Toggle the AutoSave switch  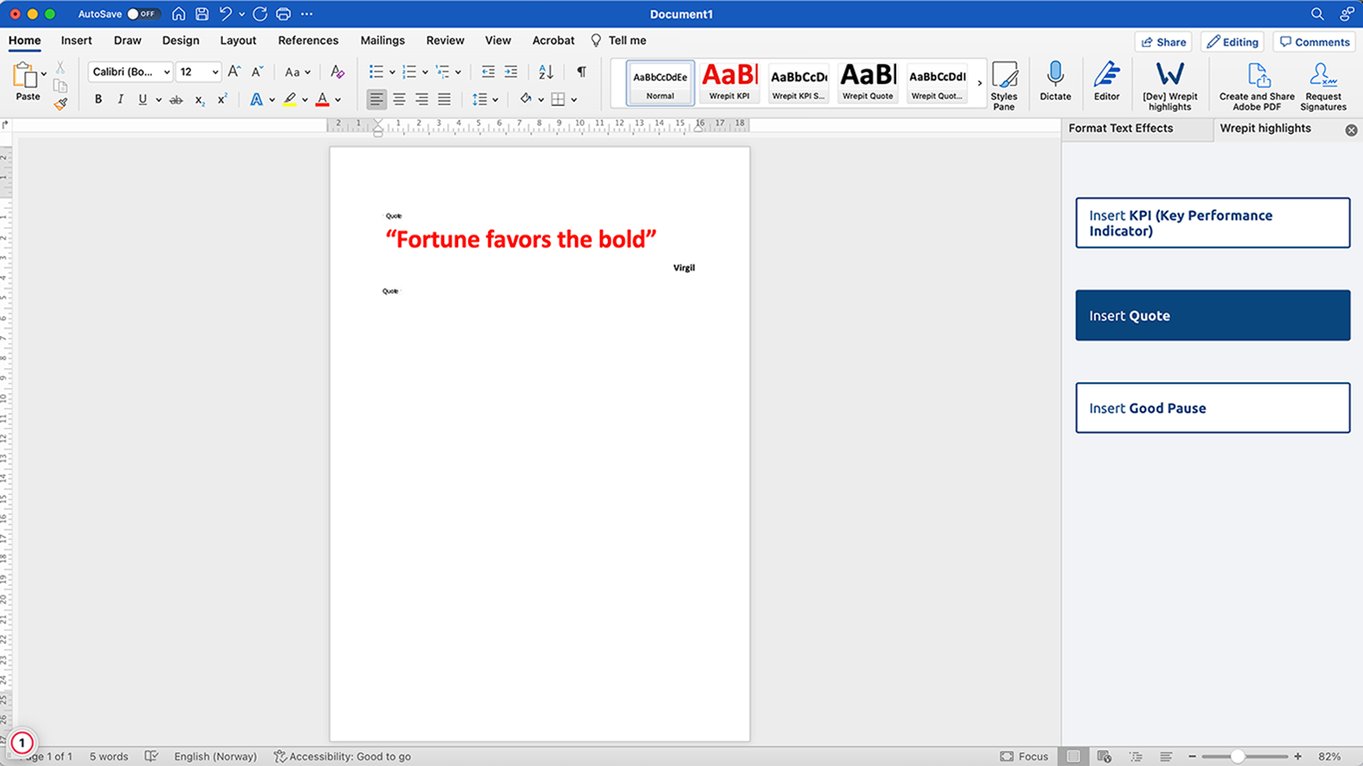pyautogui.click(x=143, y=14)
